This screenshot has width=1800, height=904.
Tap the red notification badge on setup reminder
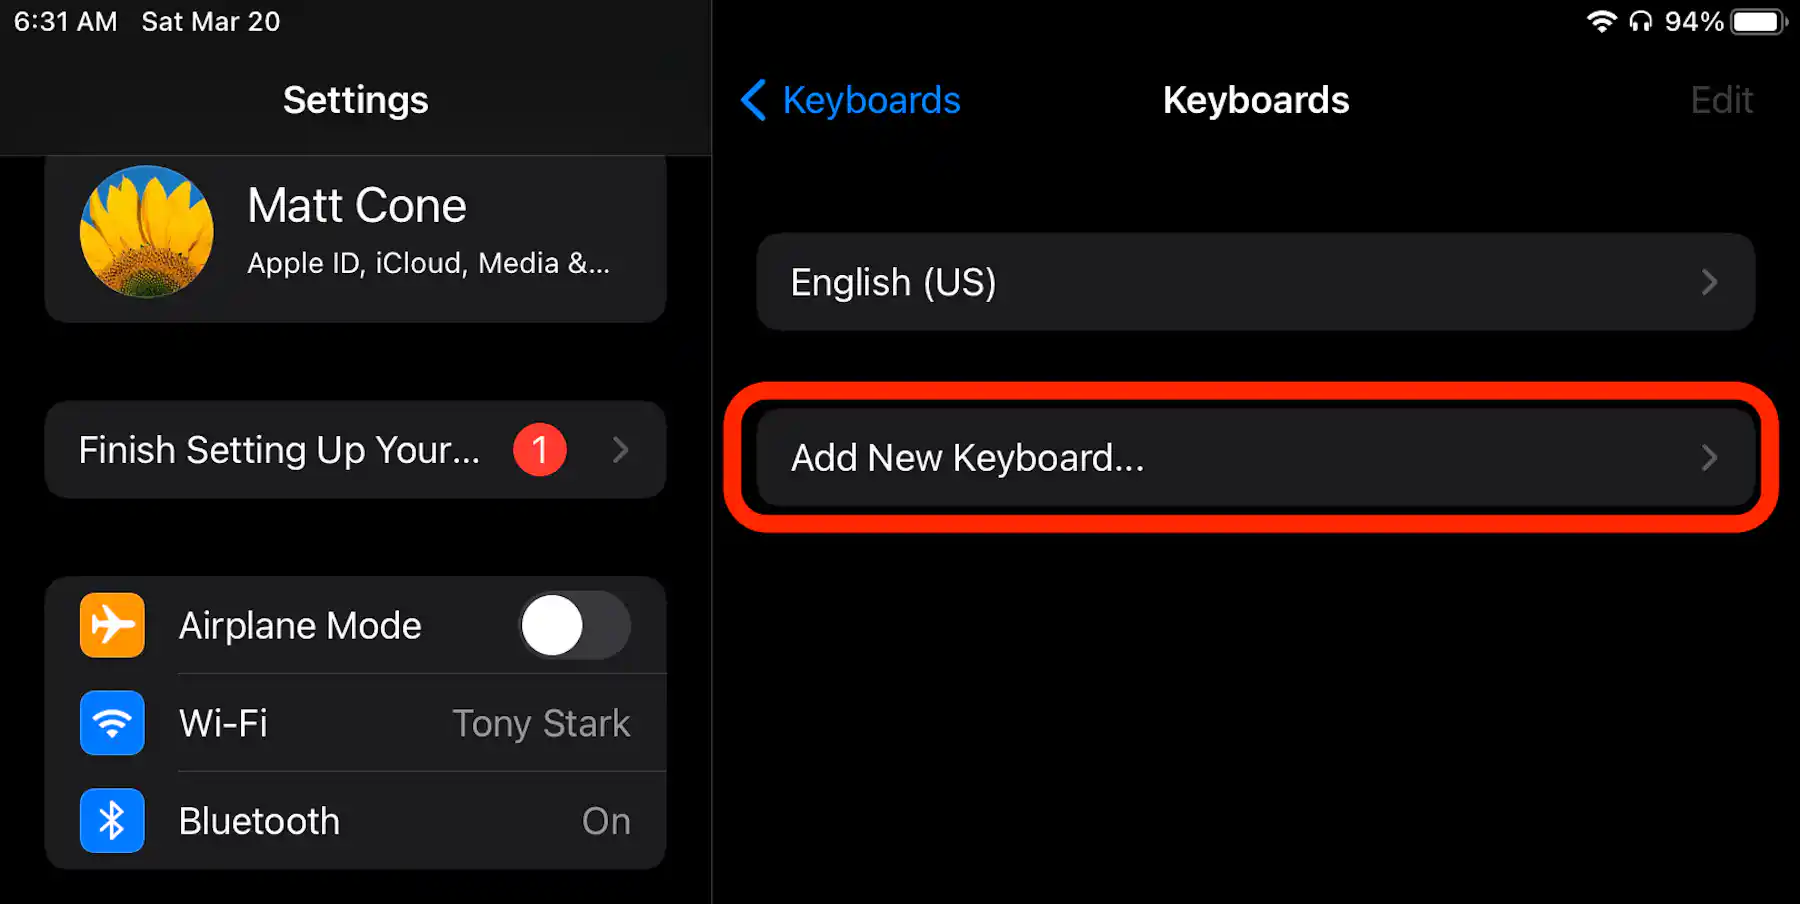click(x=539, y=450)
